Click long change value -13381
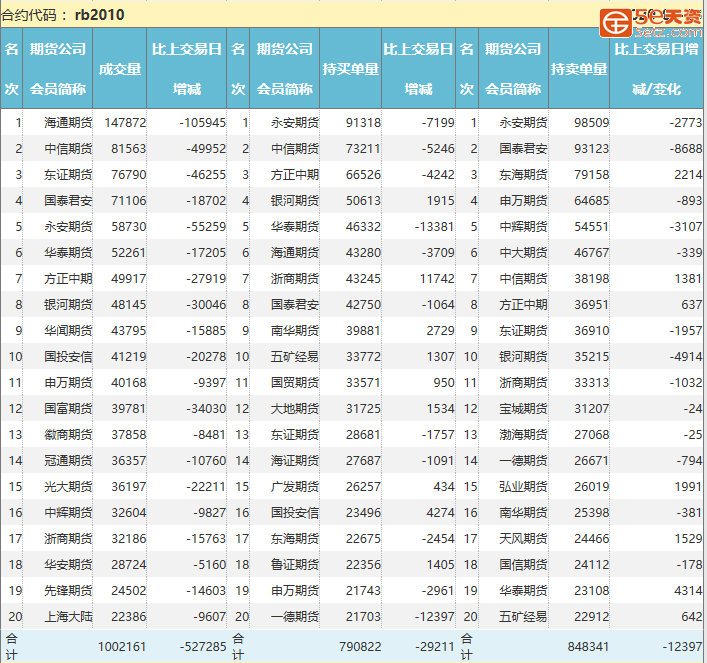Image resolution: width=707 pixels, height=663 pixels. pos(434,227)
